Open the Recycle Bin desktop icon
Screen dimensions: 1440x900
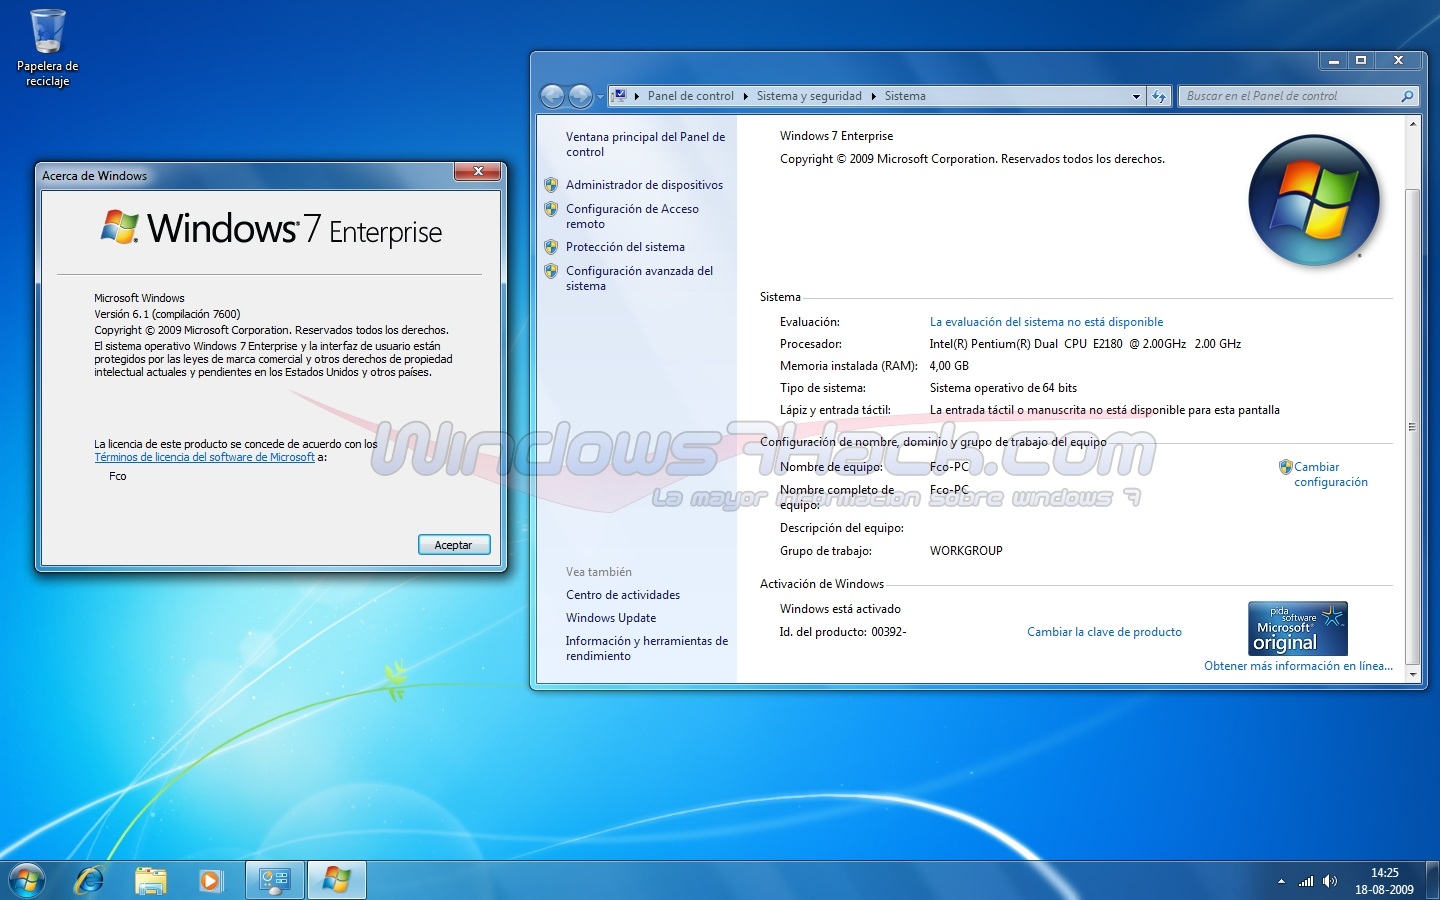(47, 47)
